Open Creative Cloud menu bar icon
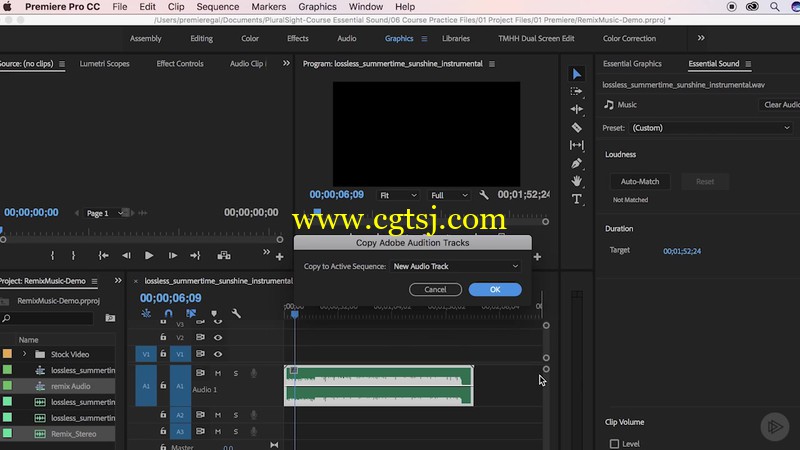This screenshot has height=450, width=800. 752,7
